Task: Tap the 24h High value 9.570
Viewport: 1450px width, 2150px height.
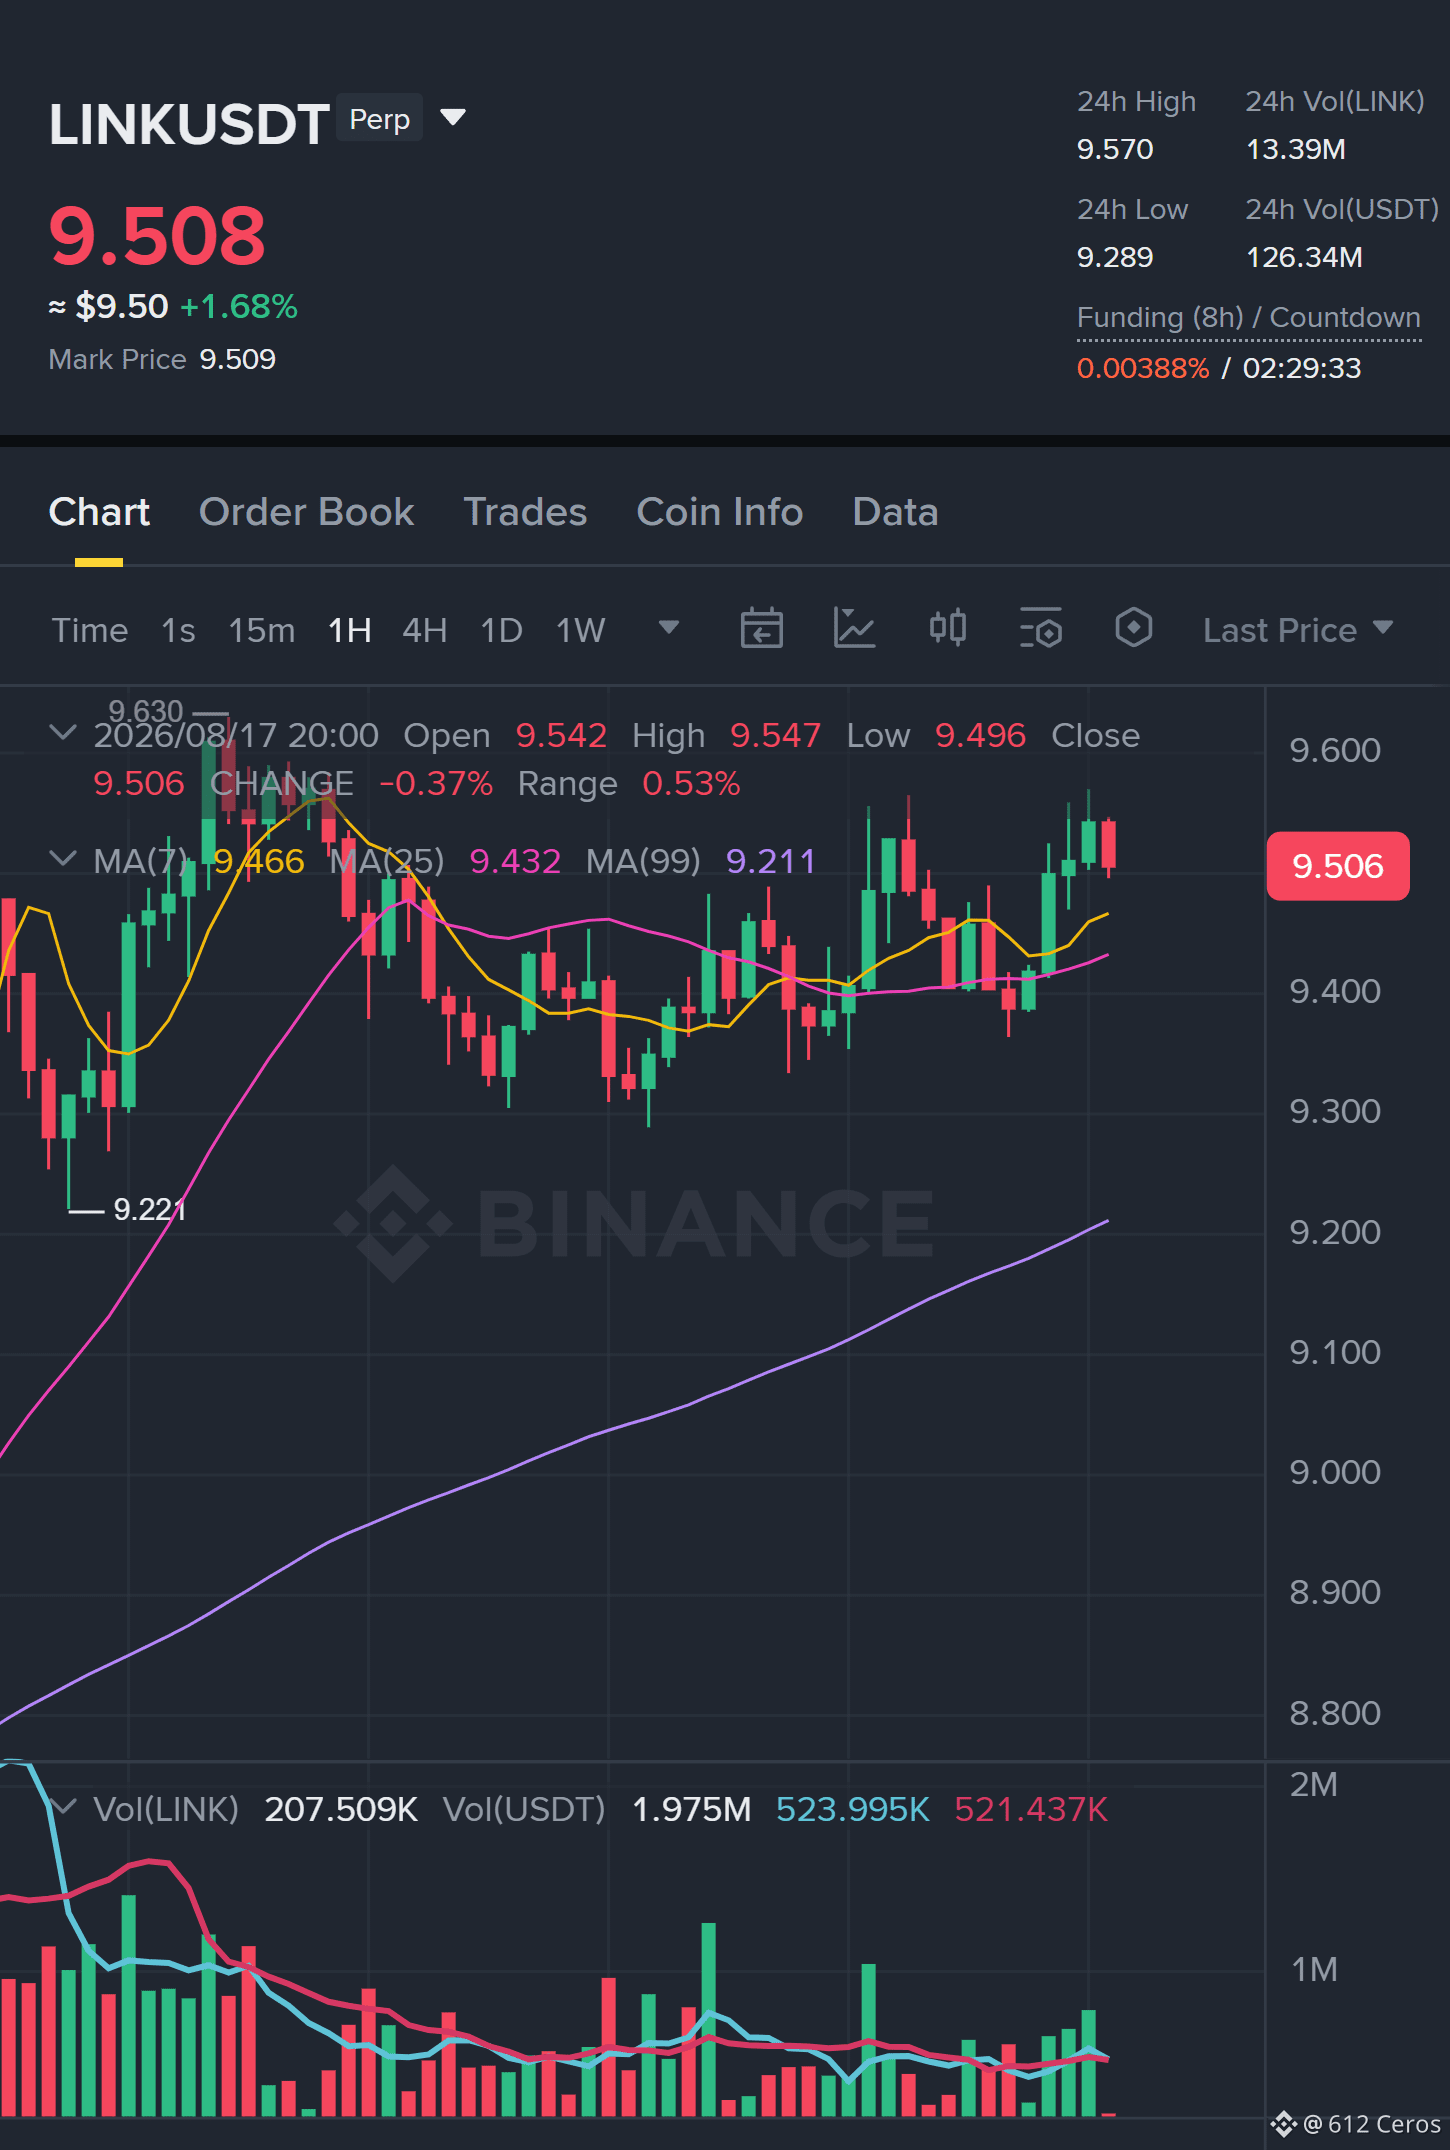Action: (1115, 149)
